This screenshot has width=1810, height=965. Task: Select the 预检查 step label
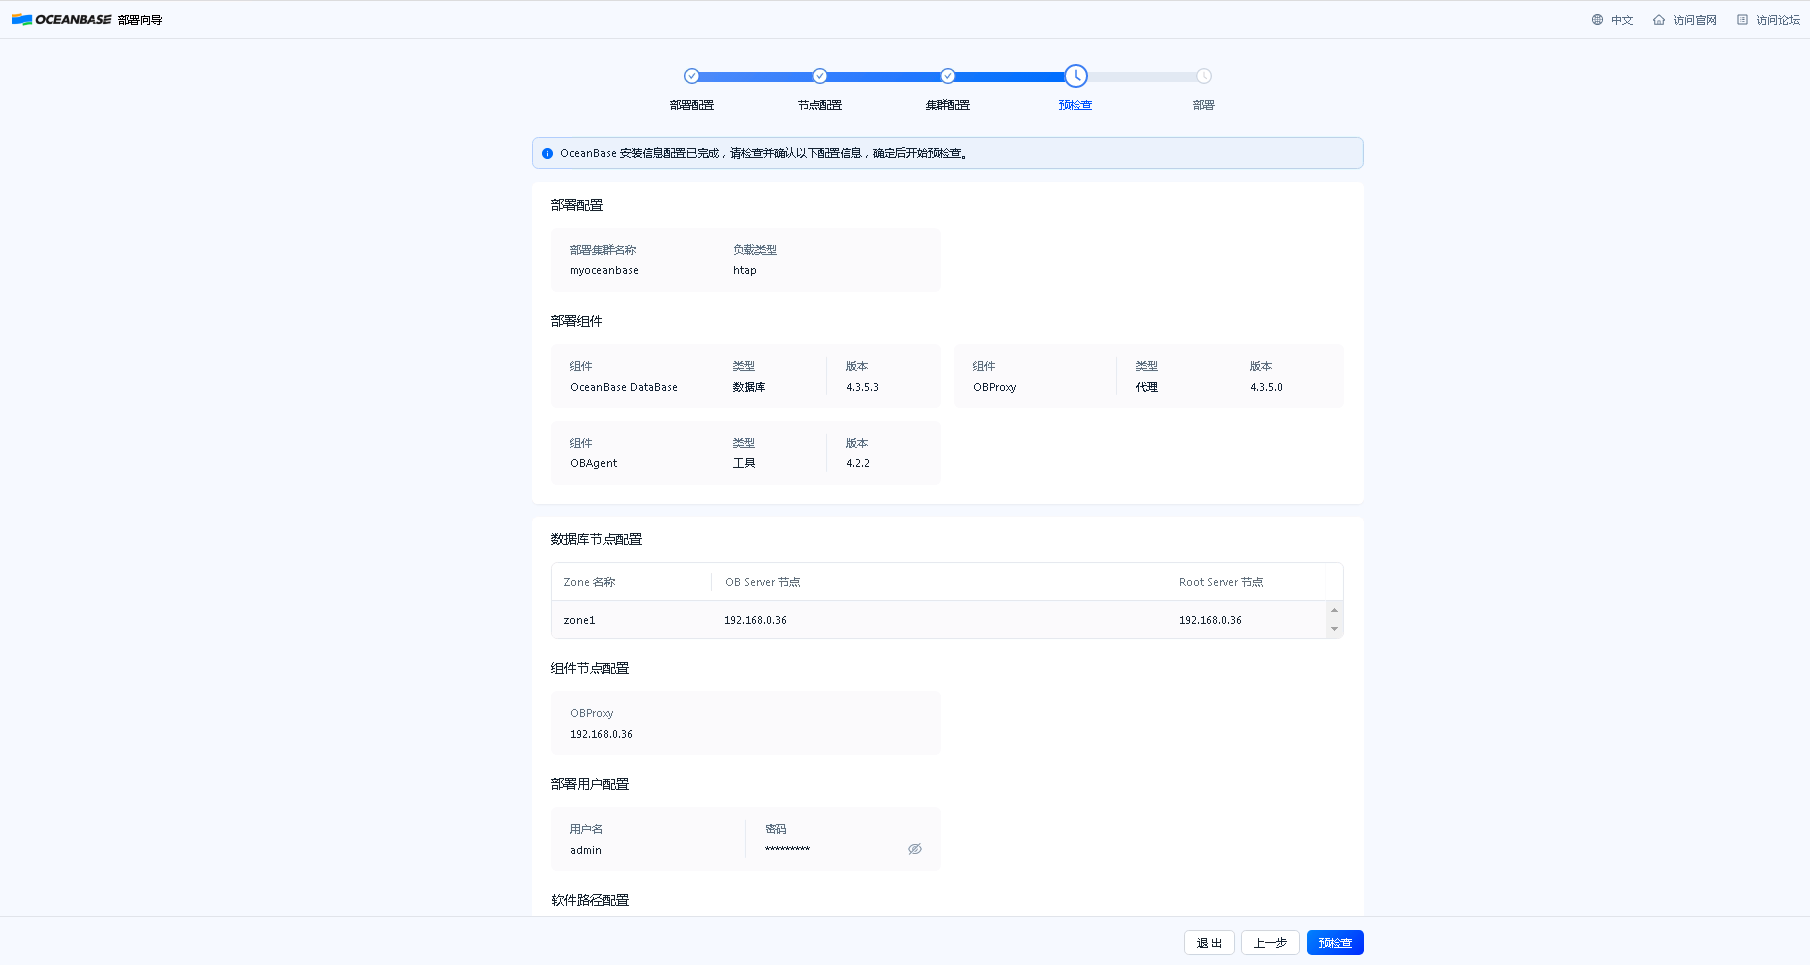pos(1076,105)
